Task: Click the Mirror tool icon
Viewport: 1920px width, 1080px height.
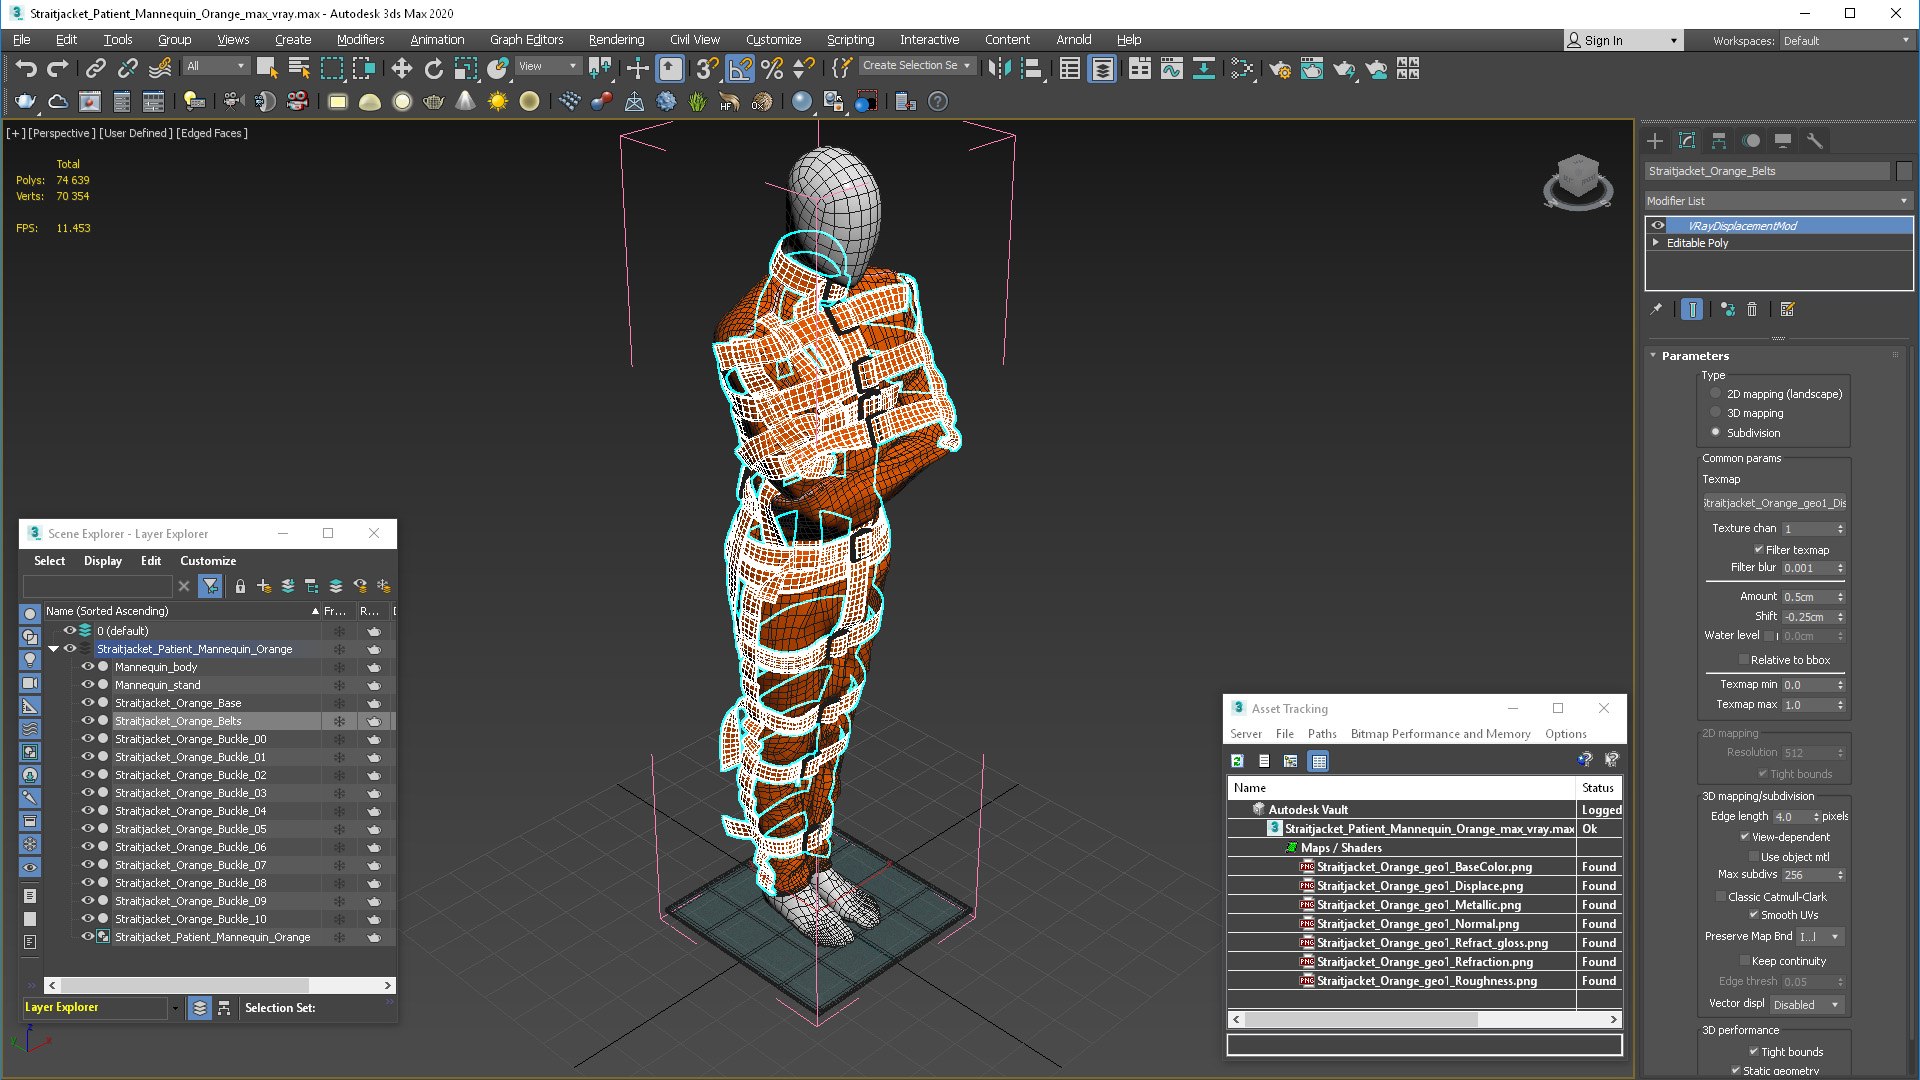Action: tap(1000, 68)
